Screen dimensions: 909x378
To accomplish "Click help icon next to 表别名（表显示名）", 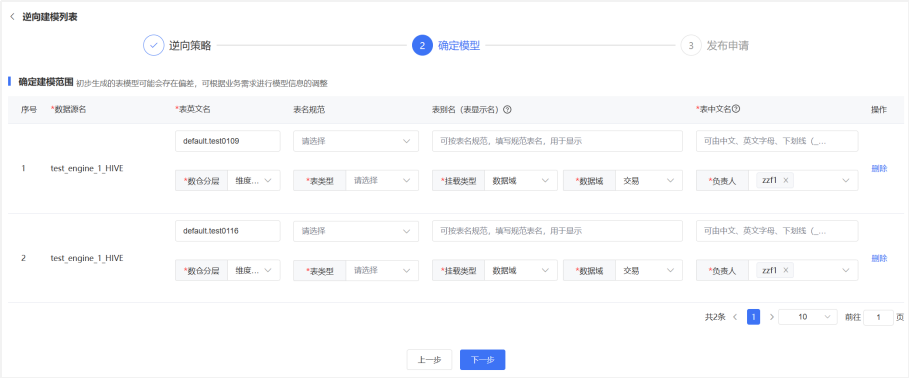I will click(x=507, y=110).
